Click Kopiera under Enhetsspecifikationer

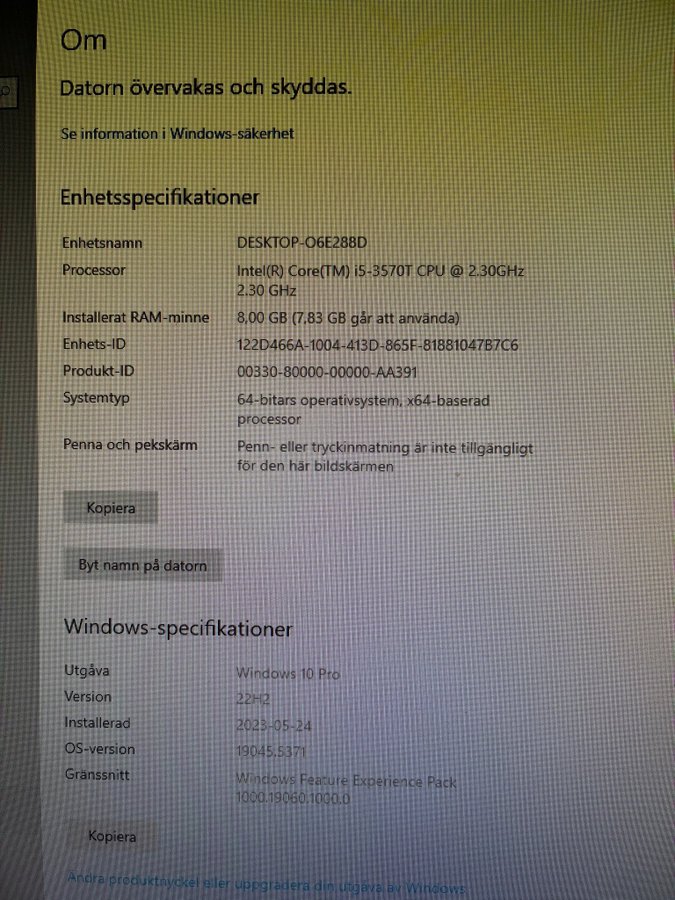(x=111, y=508)
